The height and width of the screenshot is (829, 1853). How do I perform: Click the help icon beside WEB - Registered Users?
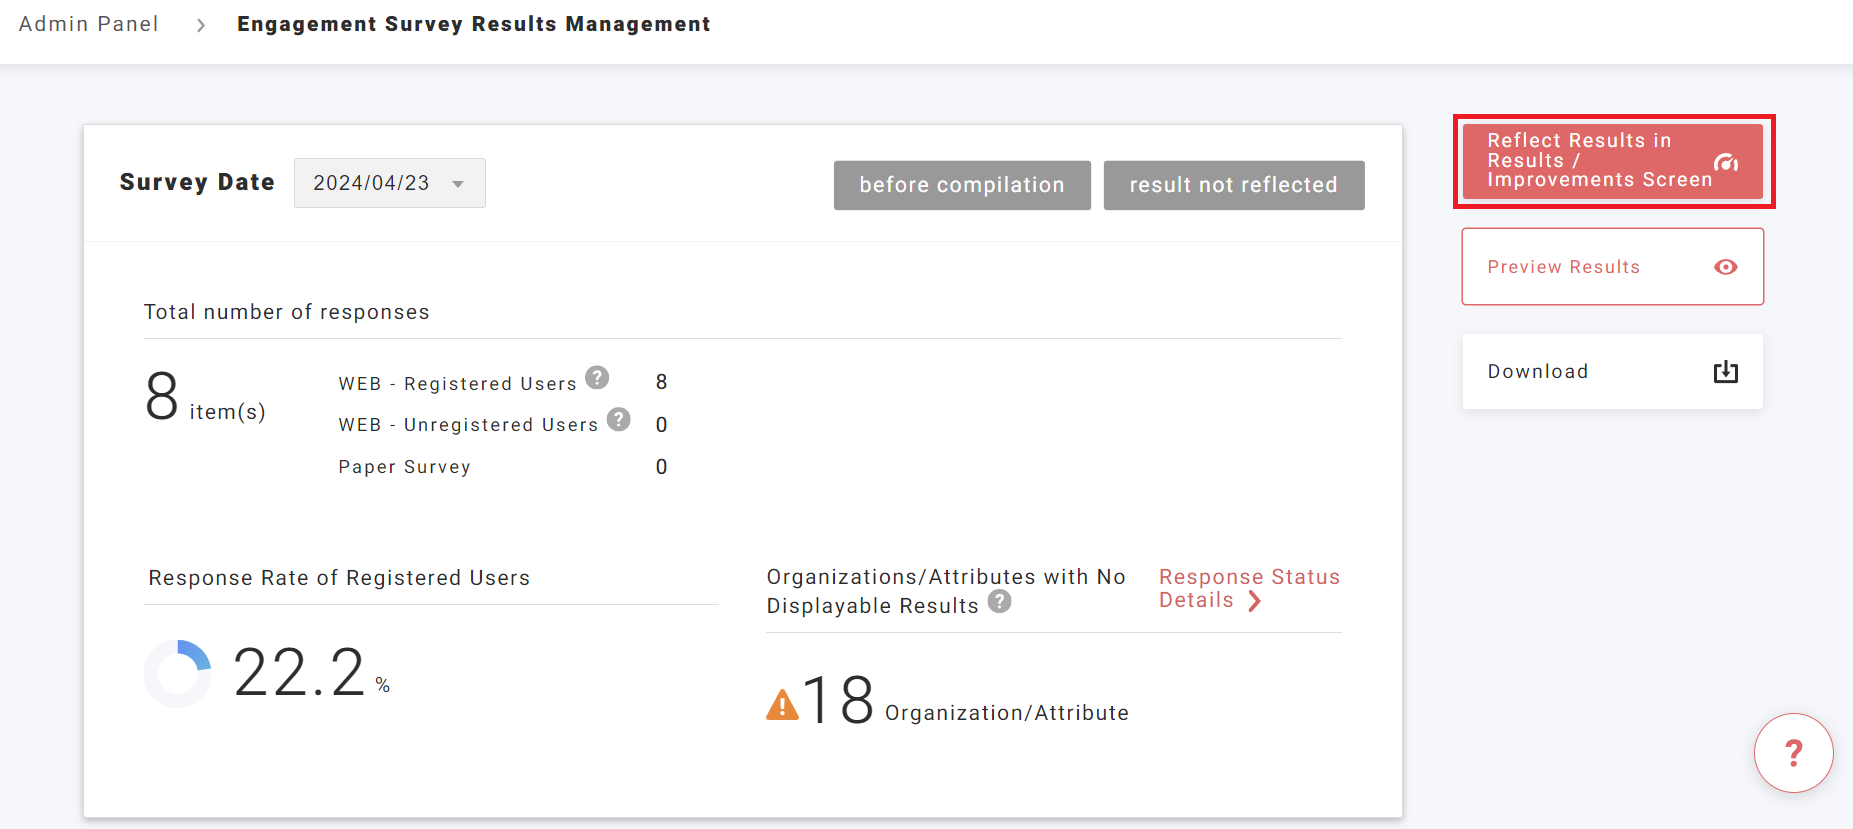pos(597,378)
